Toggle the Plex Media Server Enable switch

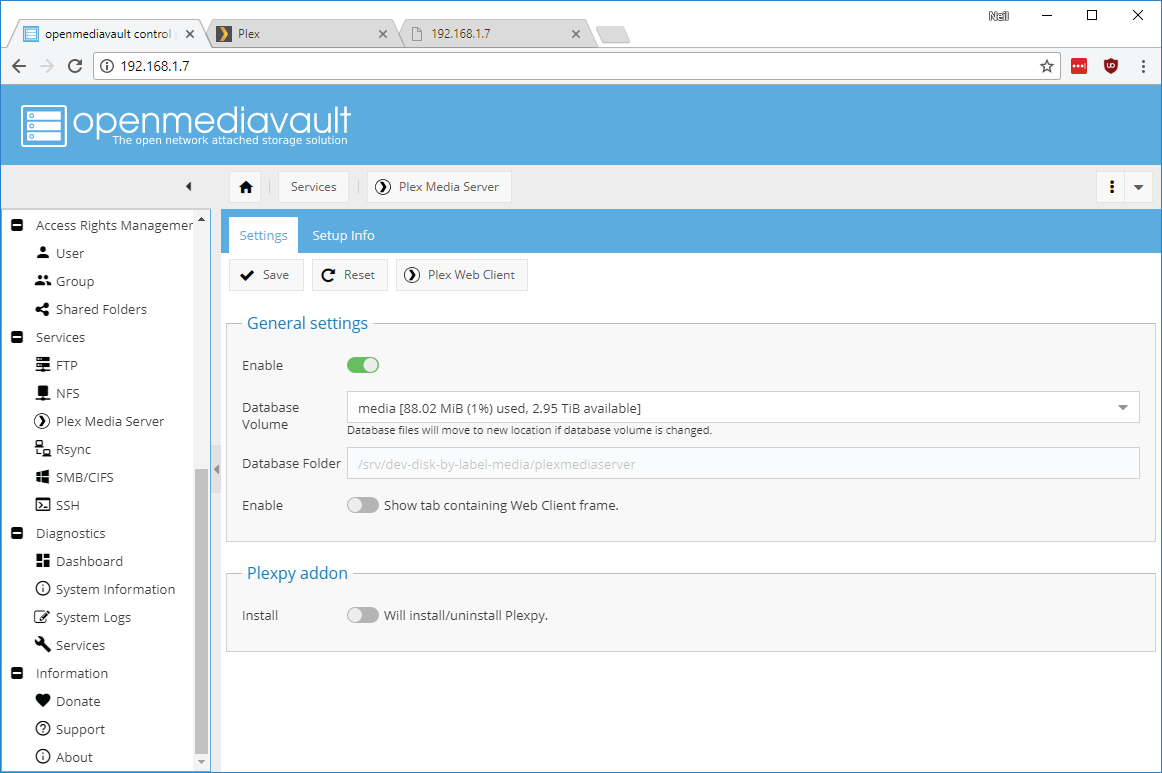[x=363, y=365]
